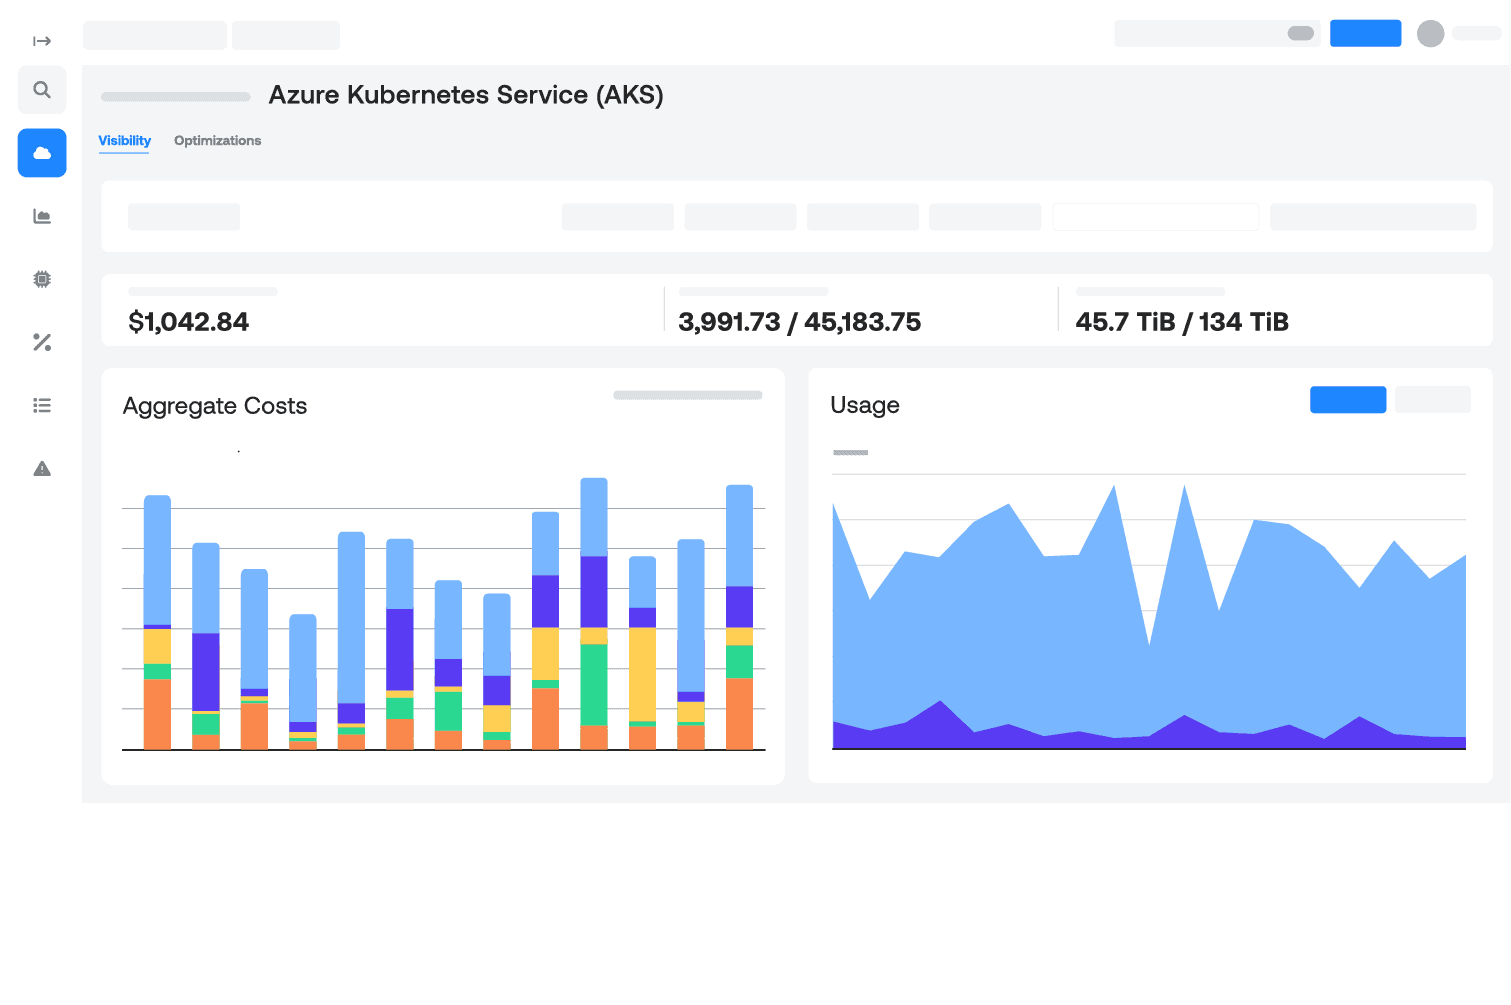Switch to the Optimizations tab
The height and width of the screenshot is (1005, 1511).
[217, 140]
